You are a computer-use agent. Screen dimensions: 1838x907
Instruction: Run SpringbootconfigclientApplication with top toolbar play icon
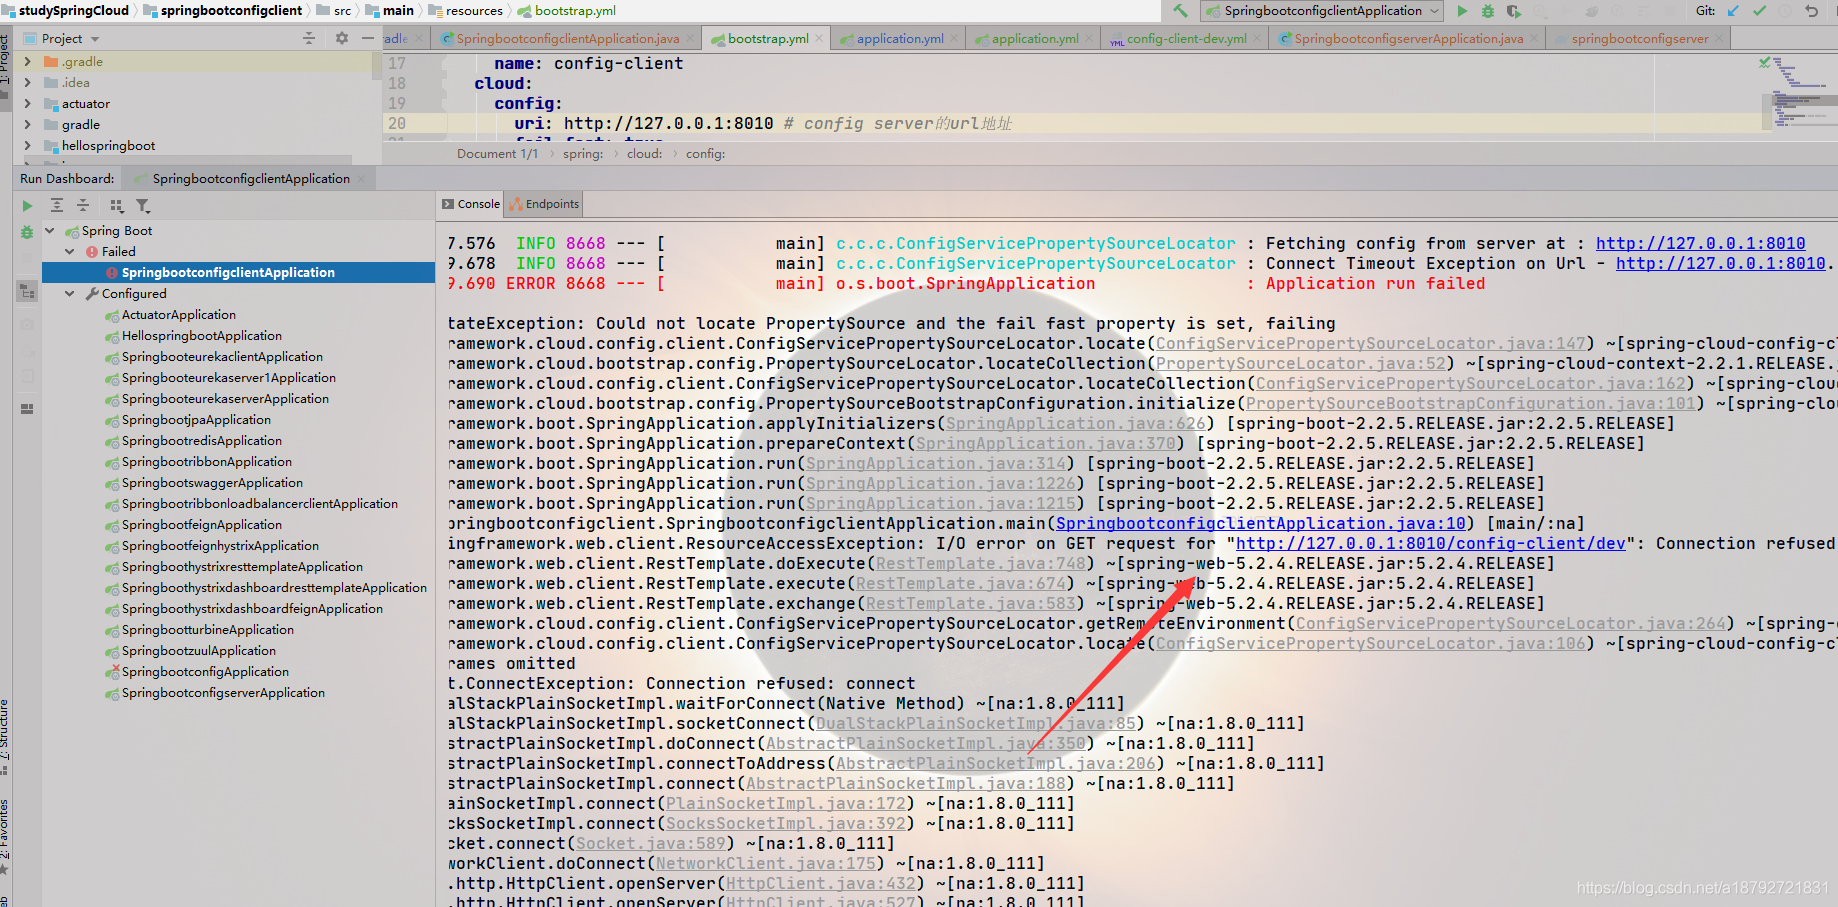pos(1462,11)
